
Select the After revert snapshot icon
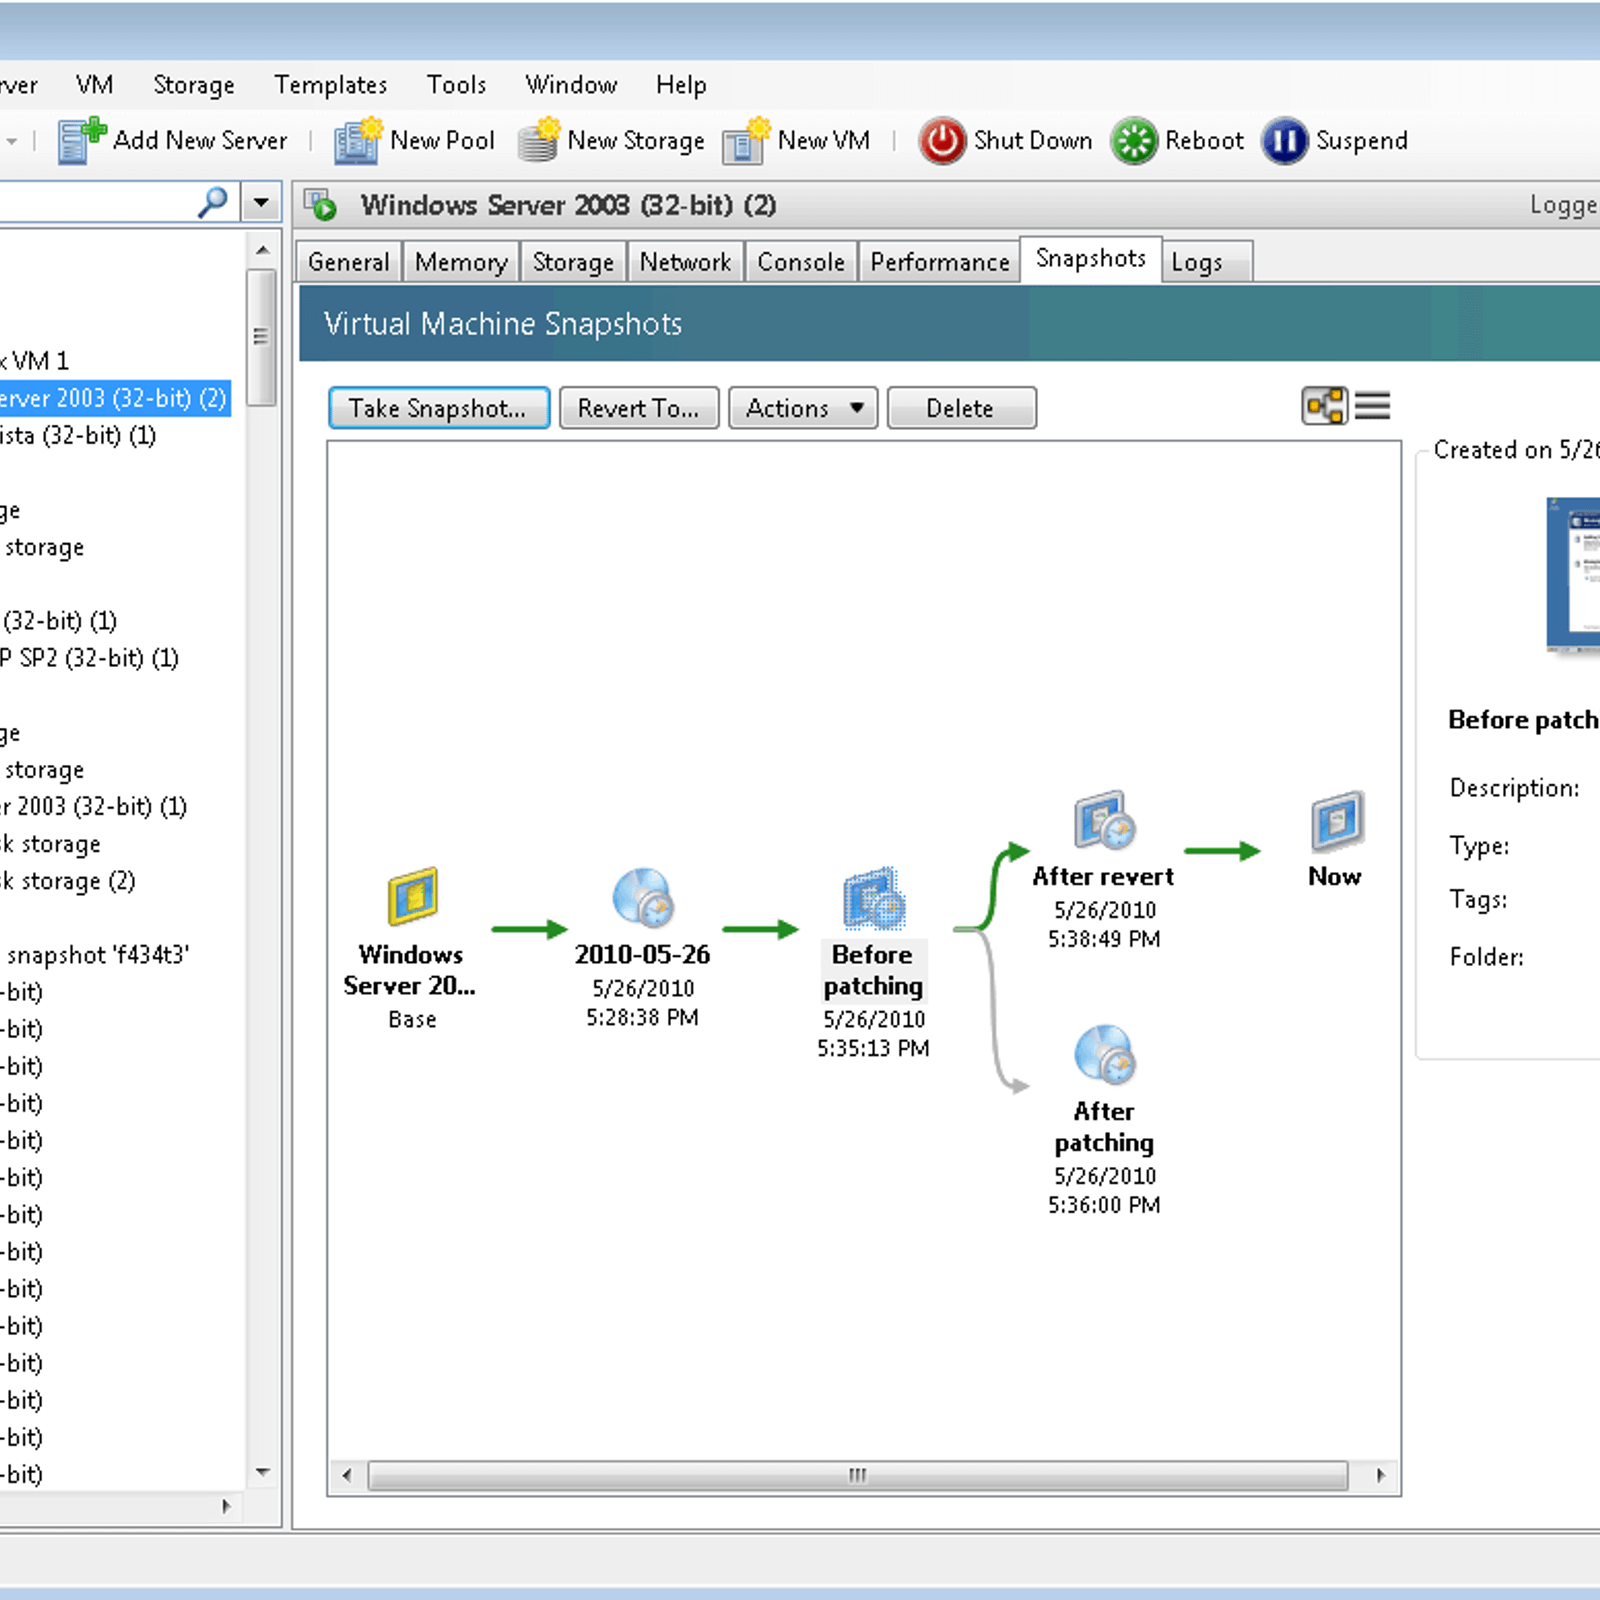[1105, 820]
